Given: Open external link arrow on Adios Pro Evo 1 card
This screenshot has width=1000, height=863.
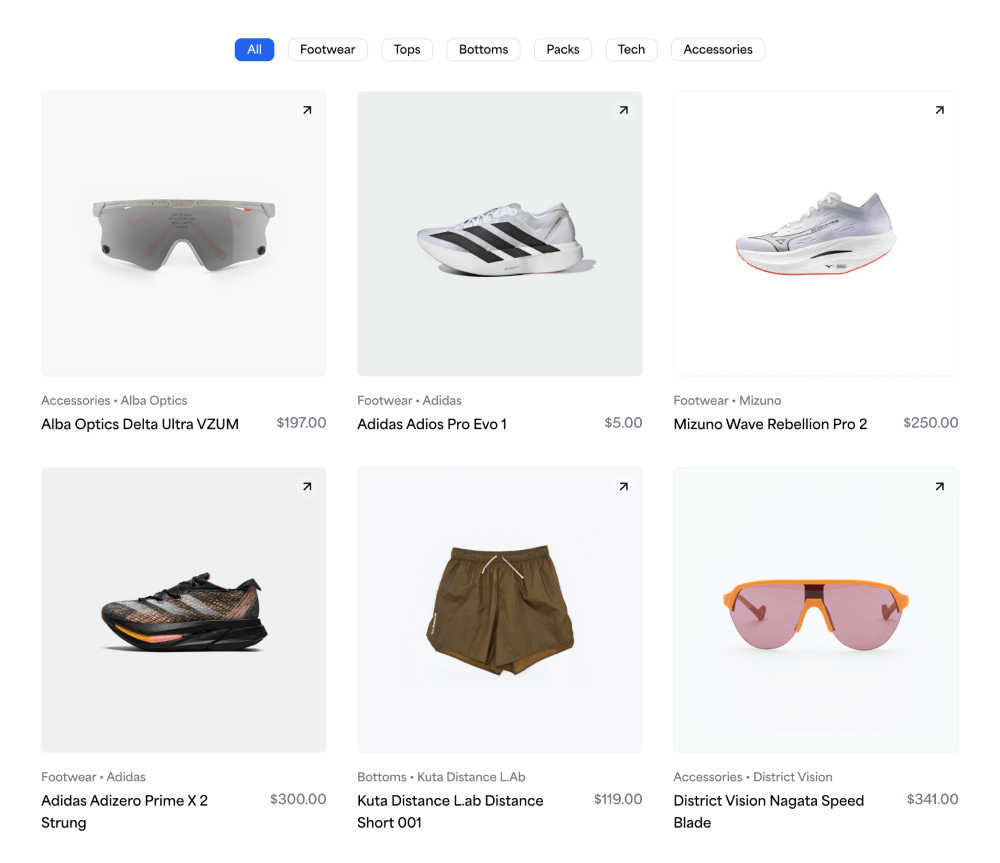Looking at the screenshot, I should pyautogui.click(x=624, y=110).
